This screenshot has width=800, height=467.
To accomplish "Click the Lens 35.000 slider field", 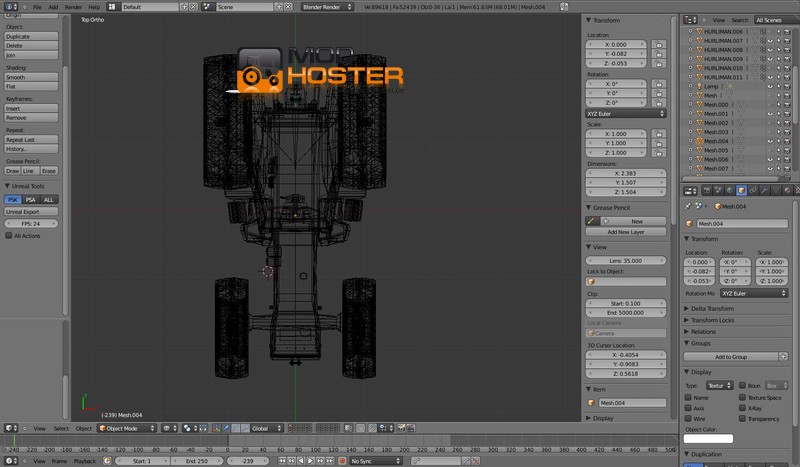I will (x=626, y=260).
